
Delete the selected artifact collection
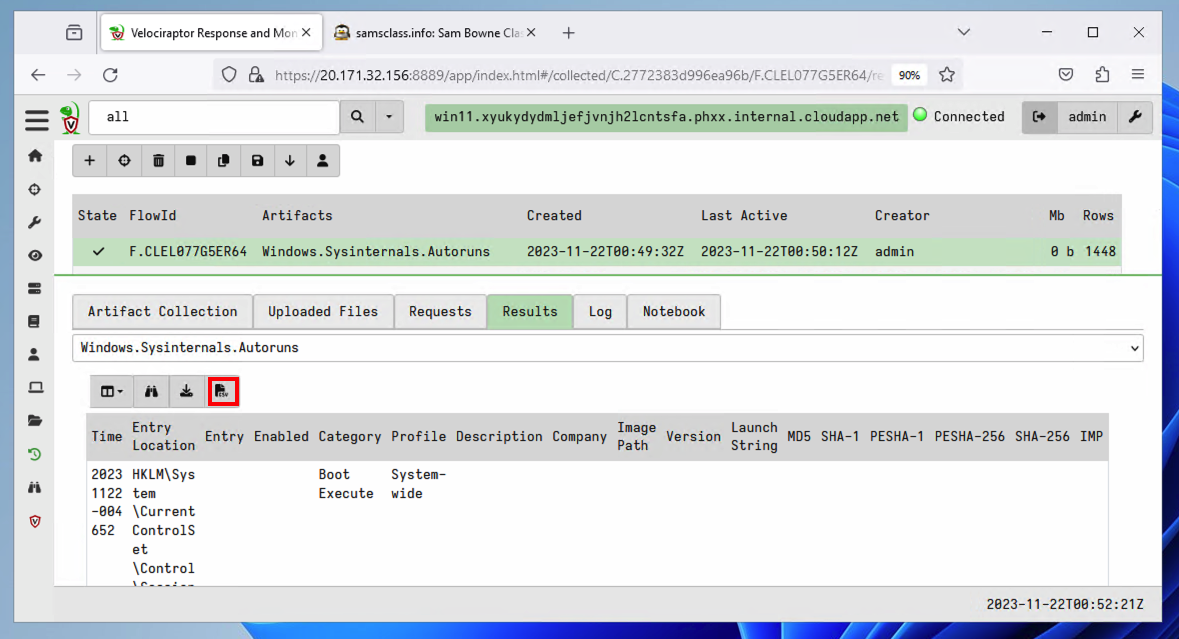158,161
